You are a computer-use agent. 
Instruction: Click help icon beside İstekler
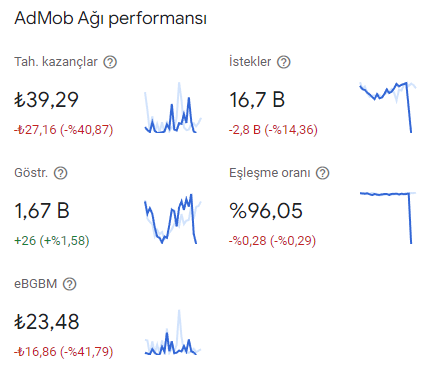(284, 62)
